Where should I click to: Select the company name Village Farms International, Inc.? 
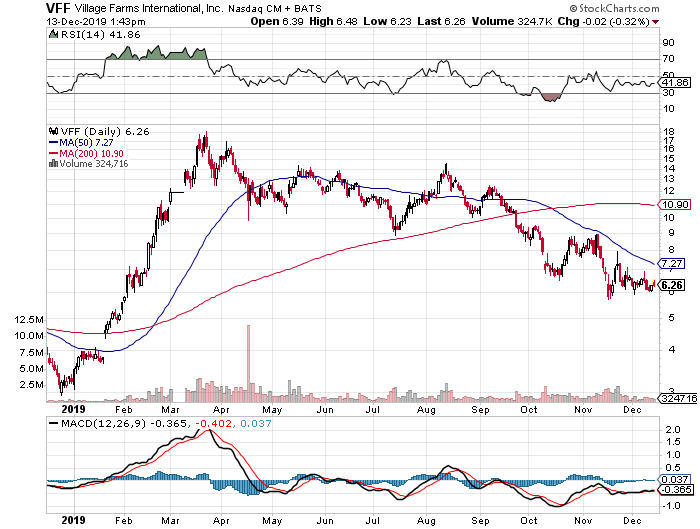[149, 8]
